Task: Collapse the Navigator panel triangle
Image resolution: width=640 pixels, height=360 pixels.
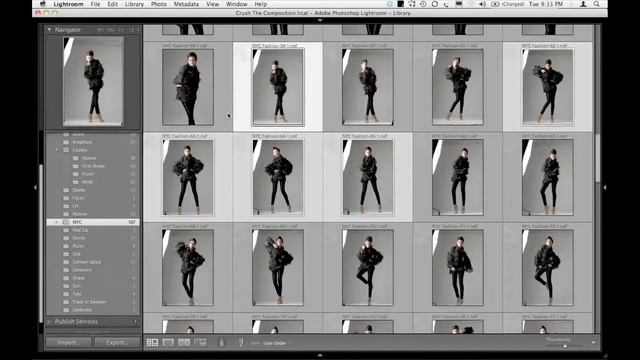Action: pos(49,30)
